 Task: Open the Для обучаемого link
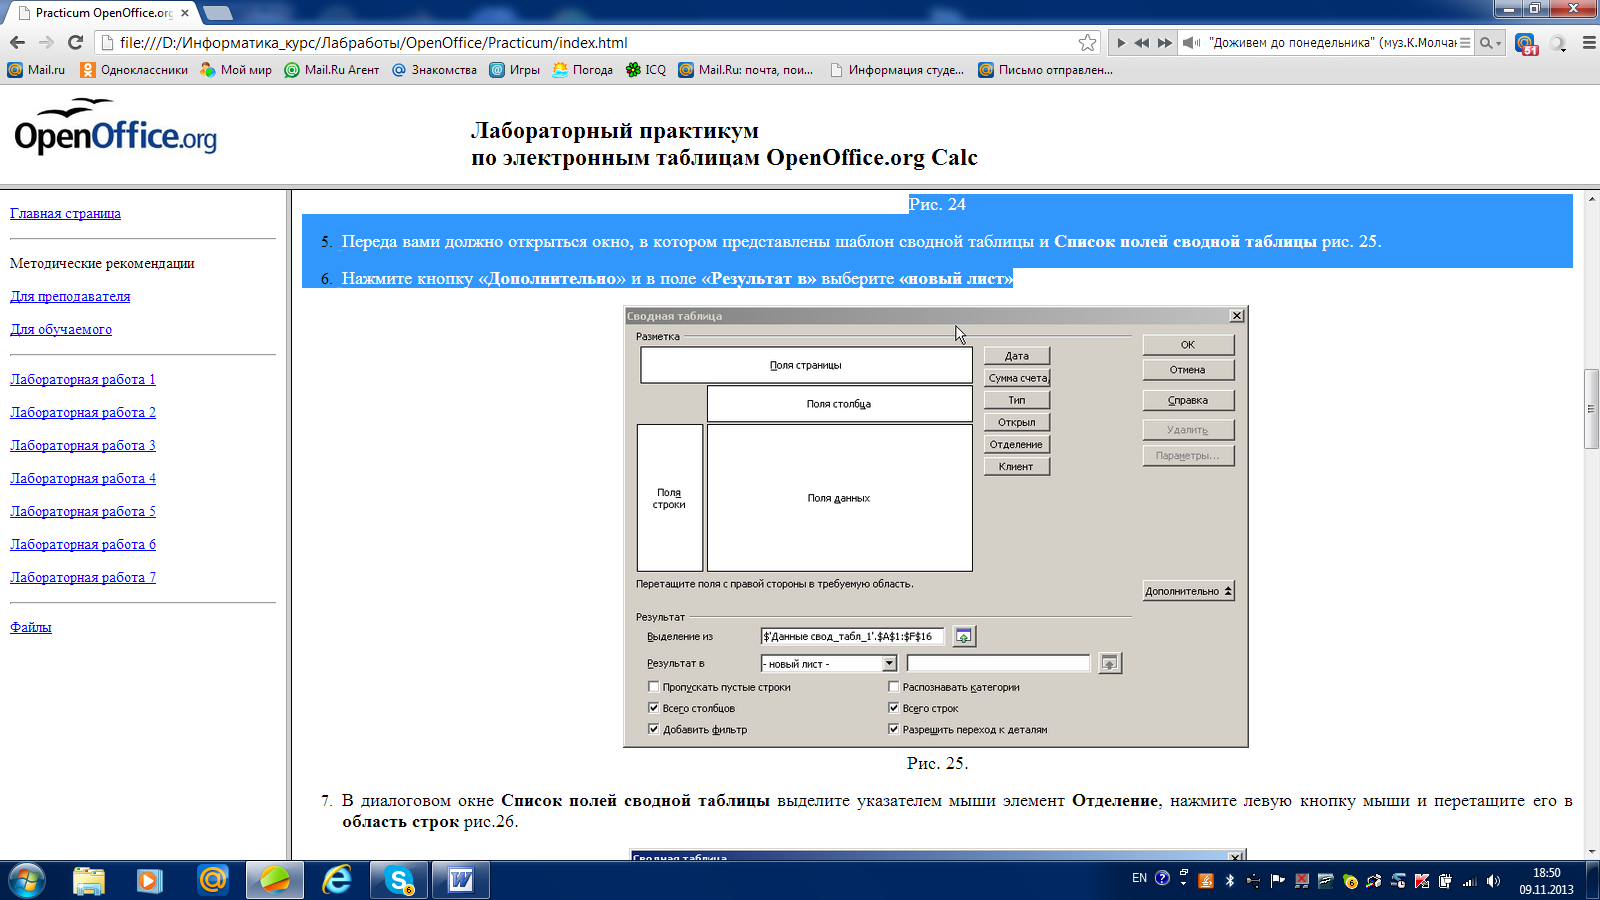tap(61, 329)
